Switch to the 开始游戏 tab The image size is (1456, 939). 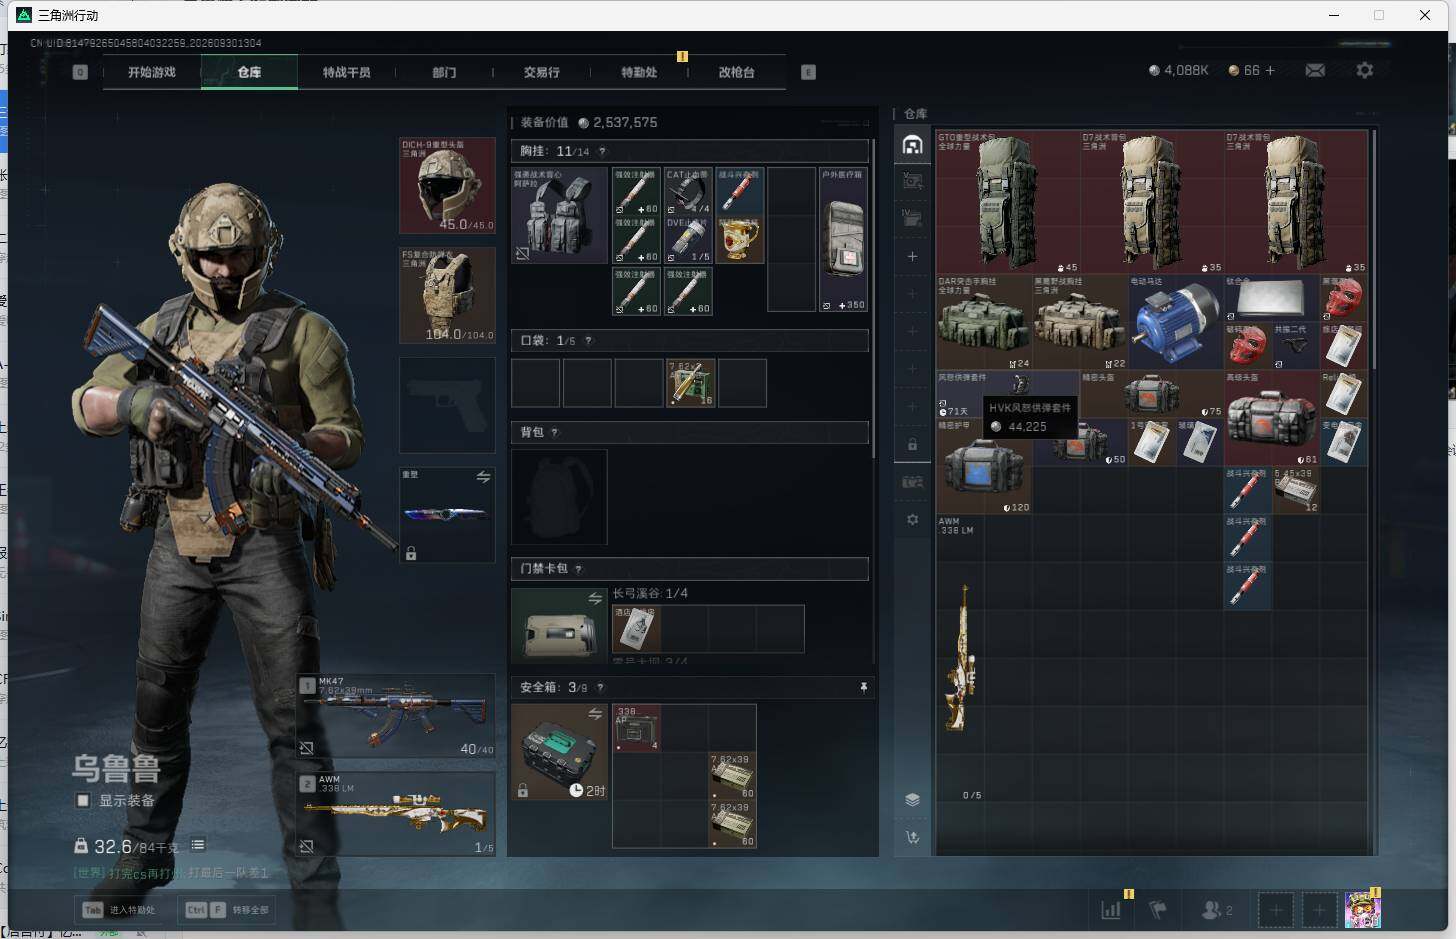152,72
